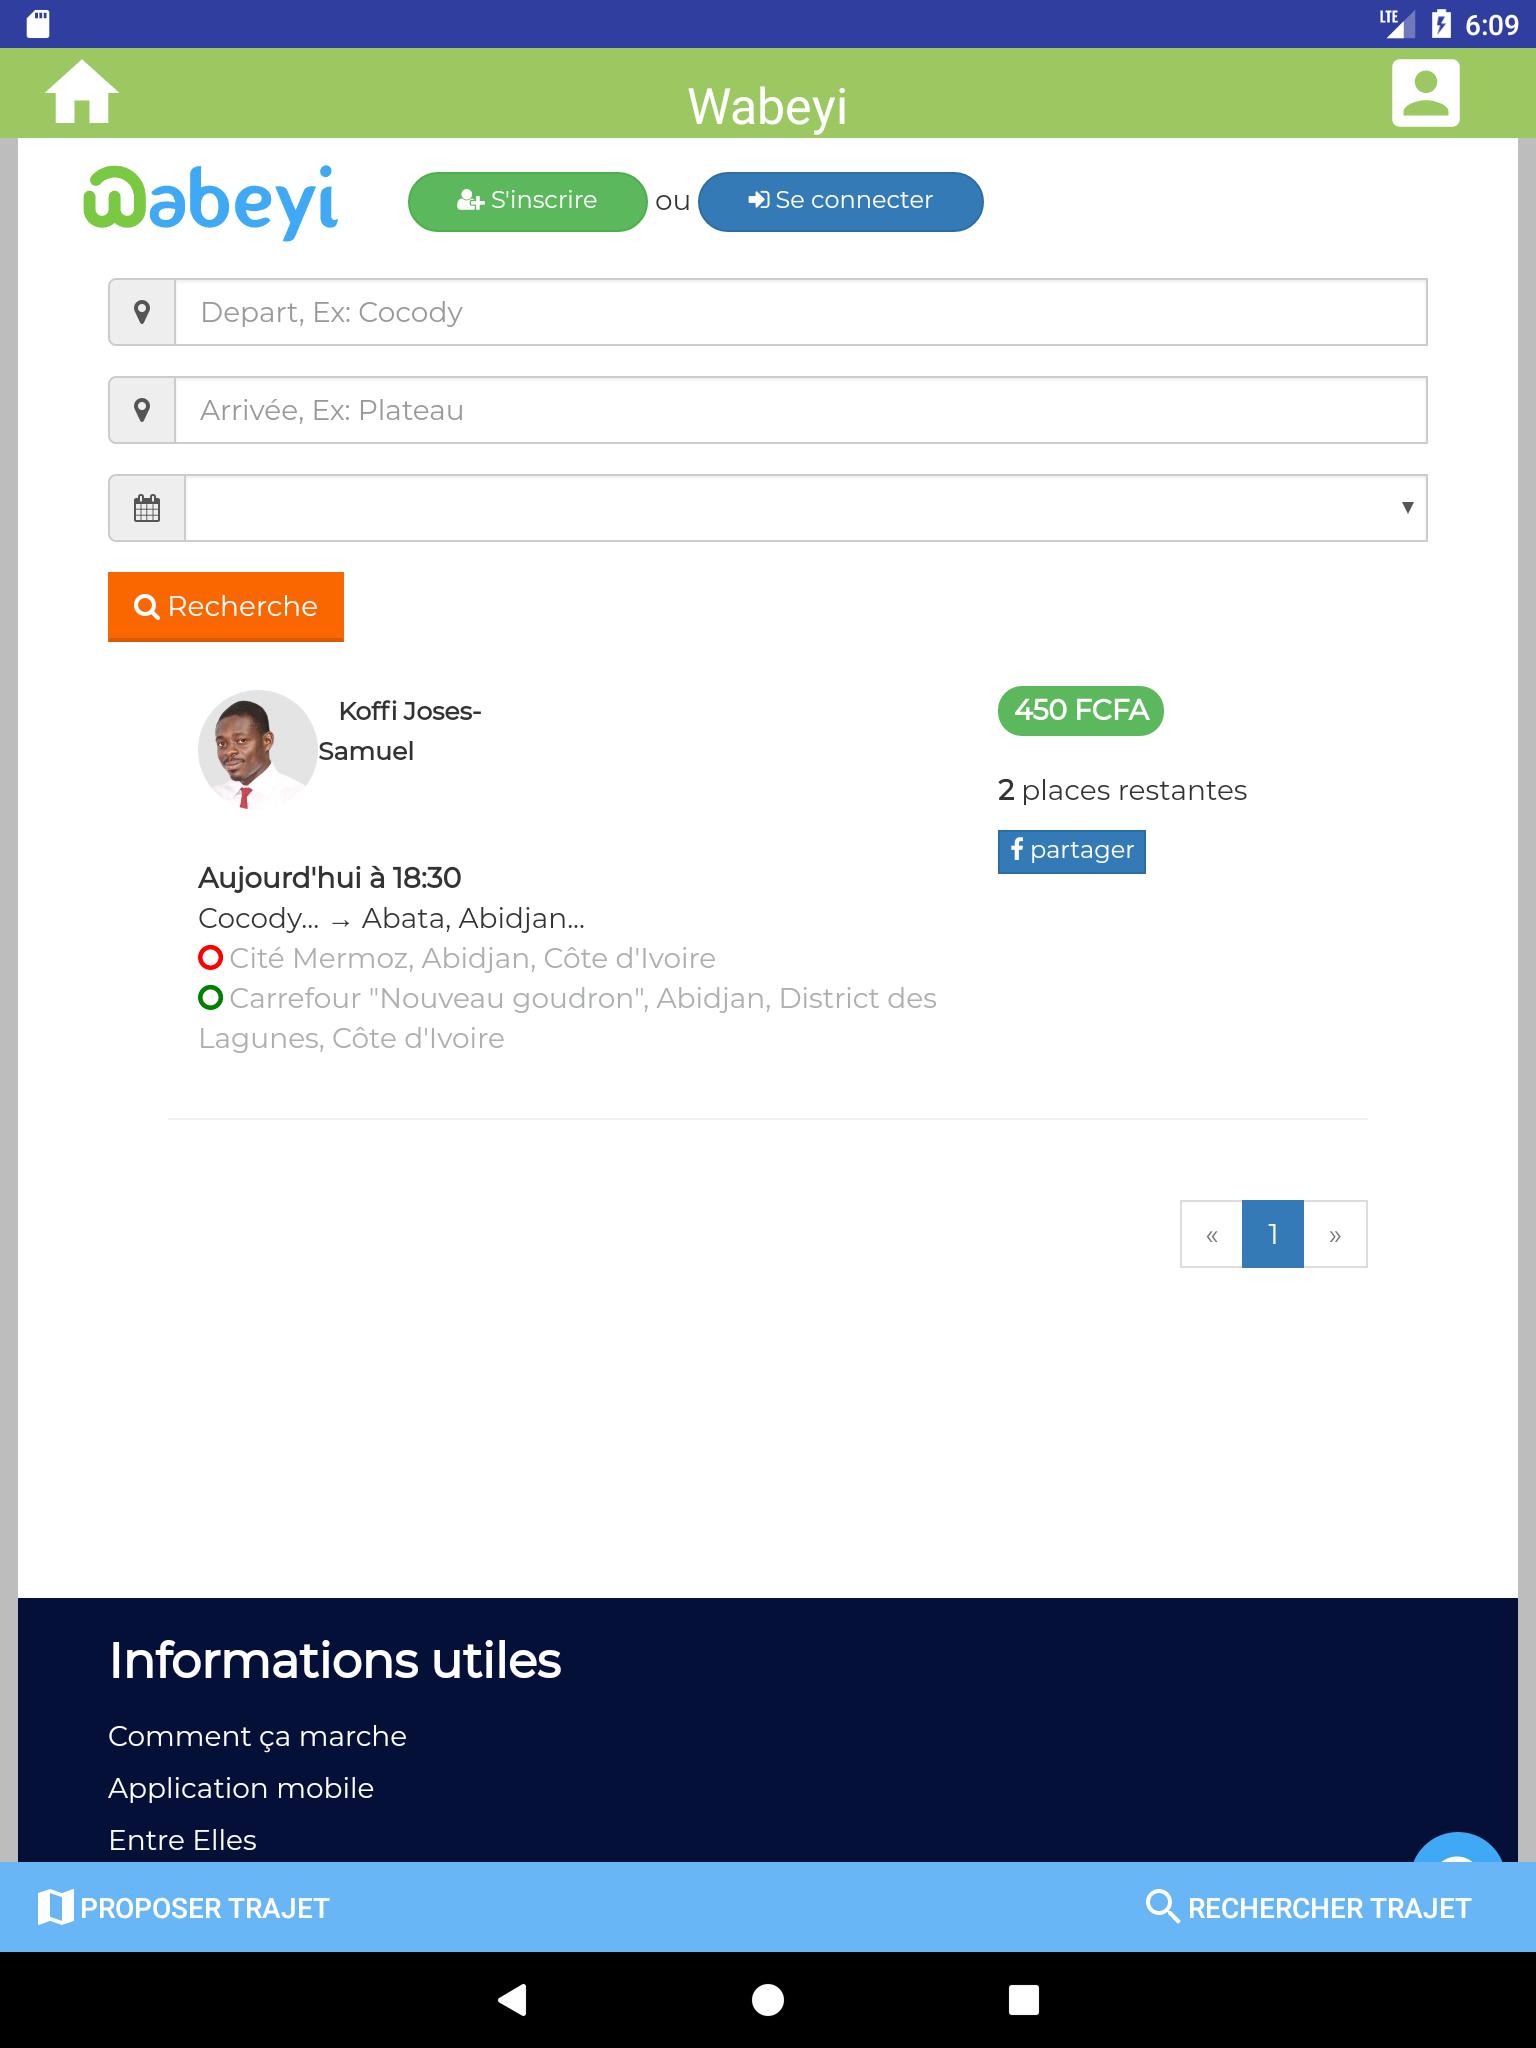Select the Cité Mermoz address text
The width and height of the screenshot is (1536, 2048).
(472, 958)
